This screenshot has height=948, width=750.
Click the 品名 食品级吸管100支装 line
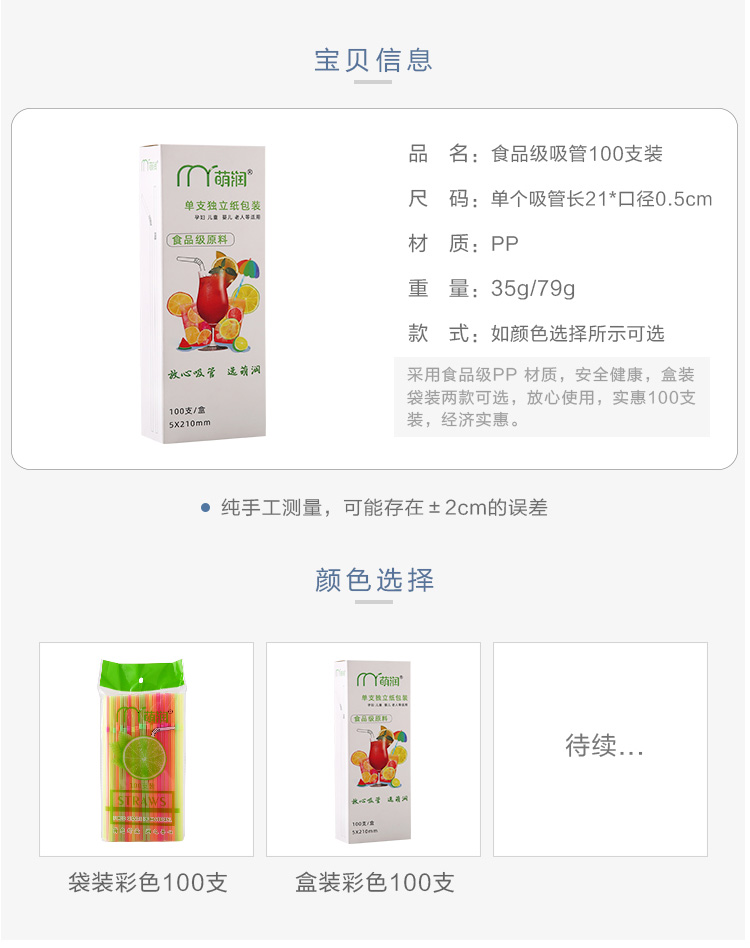click(535, 154)
